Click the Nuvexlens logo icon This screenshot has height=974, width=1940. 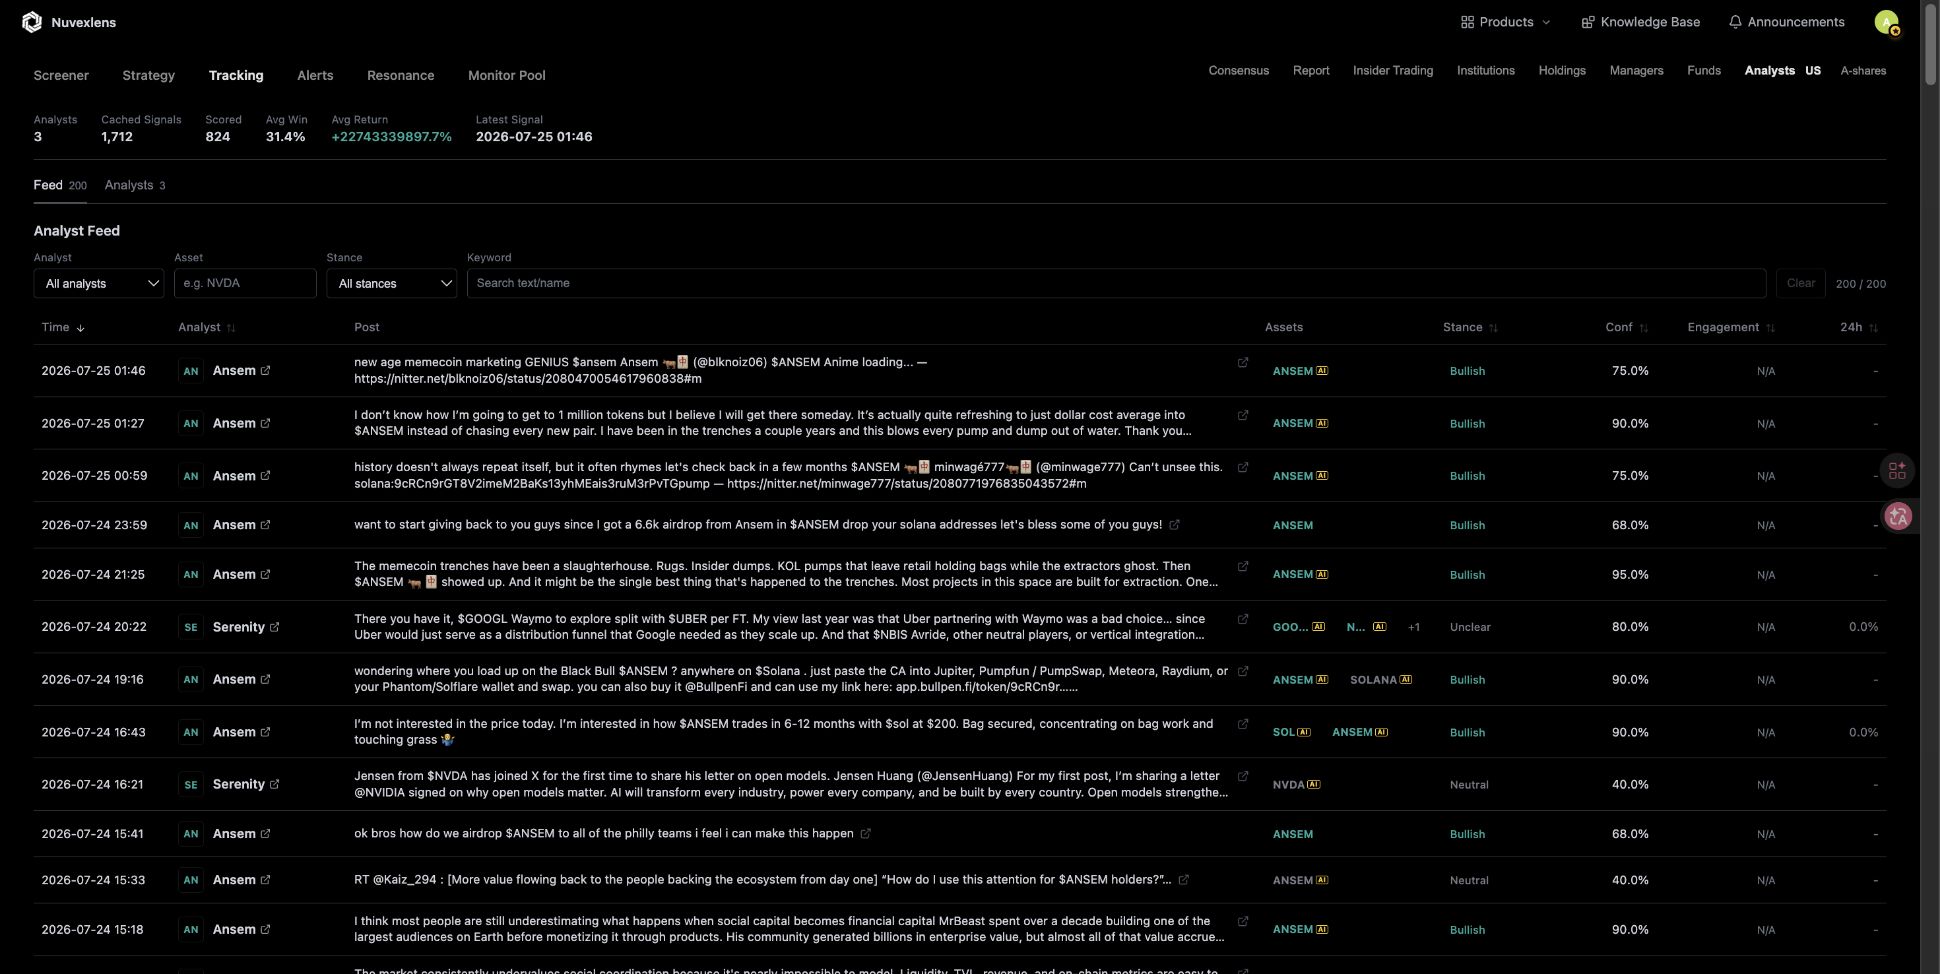pos(32,22)
